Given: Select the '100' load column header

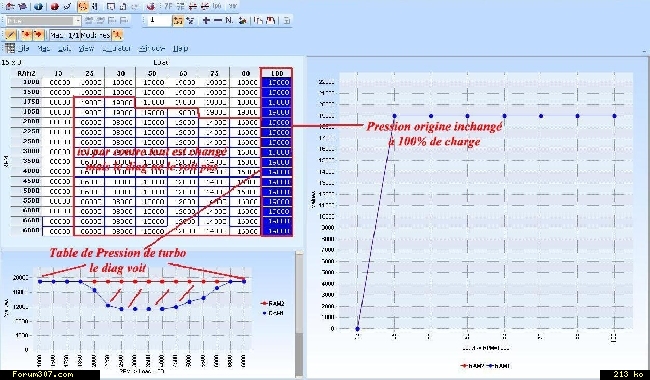Looking at the screenshot, I should click(x=276, y=73).
